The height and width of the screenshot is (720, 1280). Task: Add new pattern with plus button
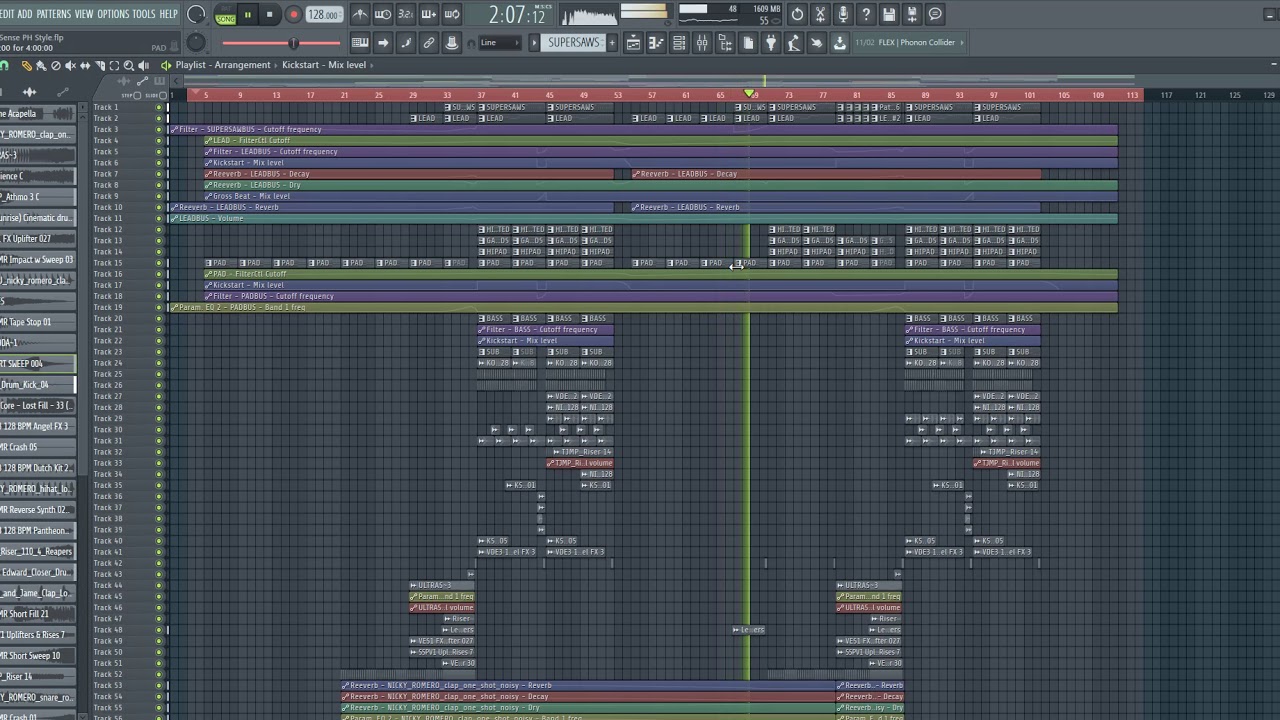[612, 42]
